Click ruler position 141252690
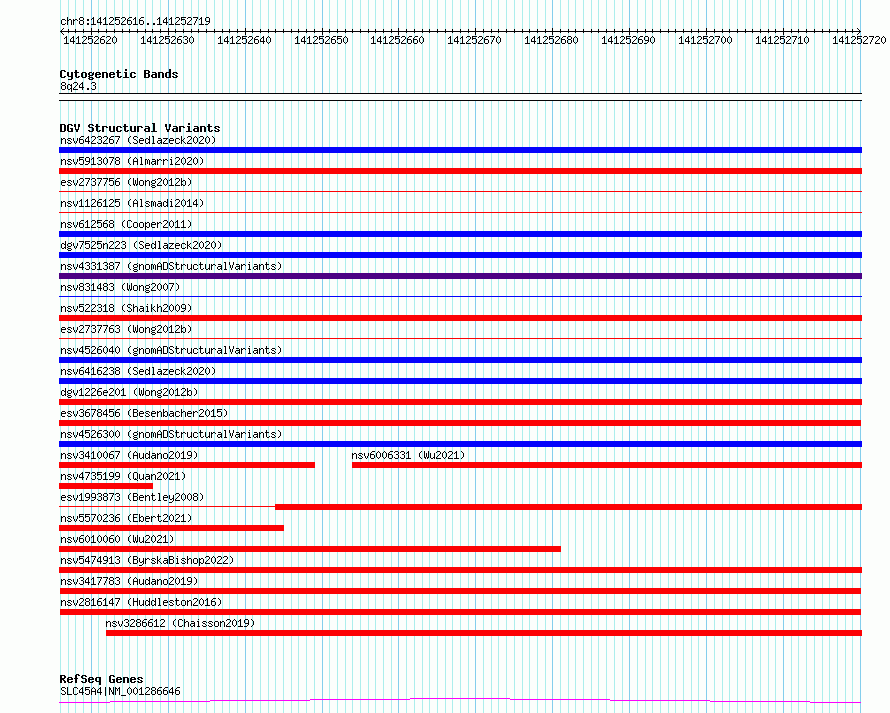This screenshot has width=890, height=713. pyautogui.click(x=628, y=40)
